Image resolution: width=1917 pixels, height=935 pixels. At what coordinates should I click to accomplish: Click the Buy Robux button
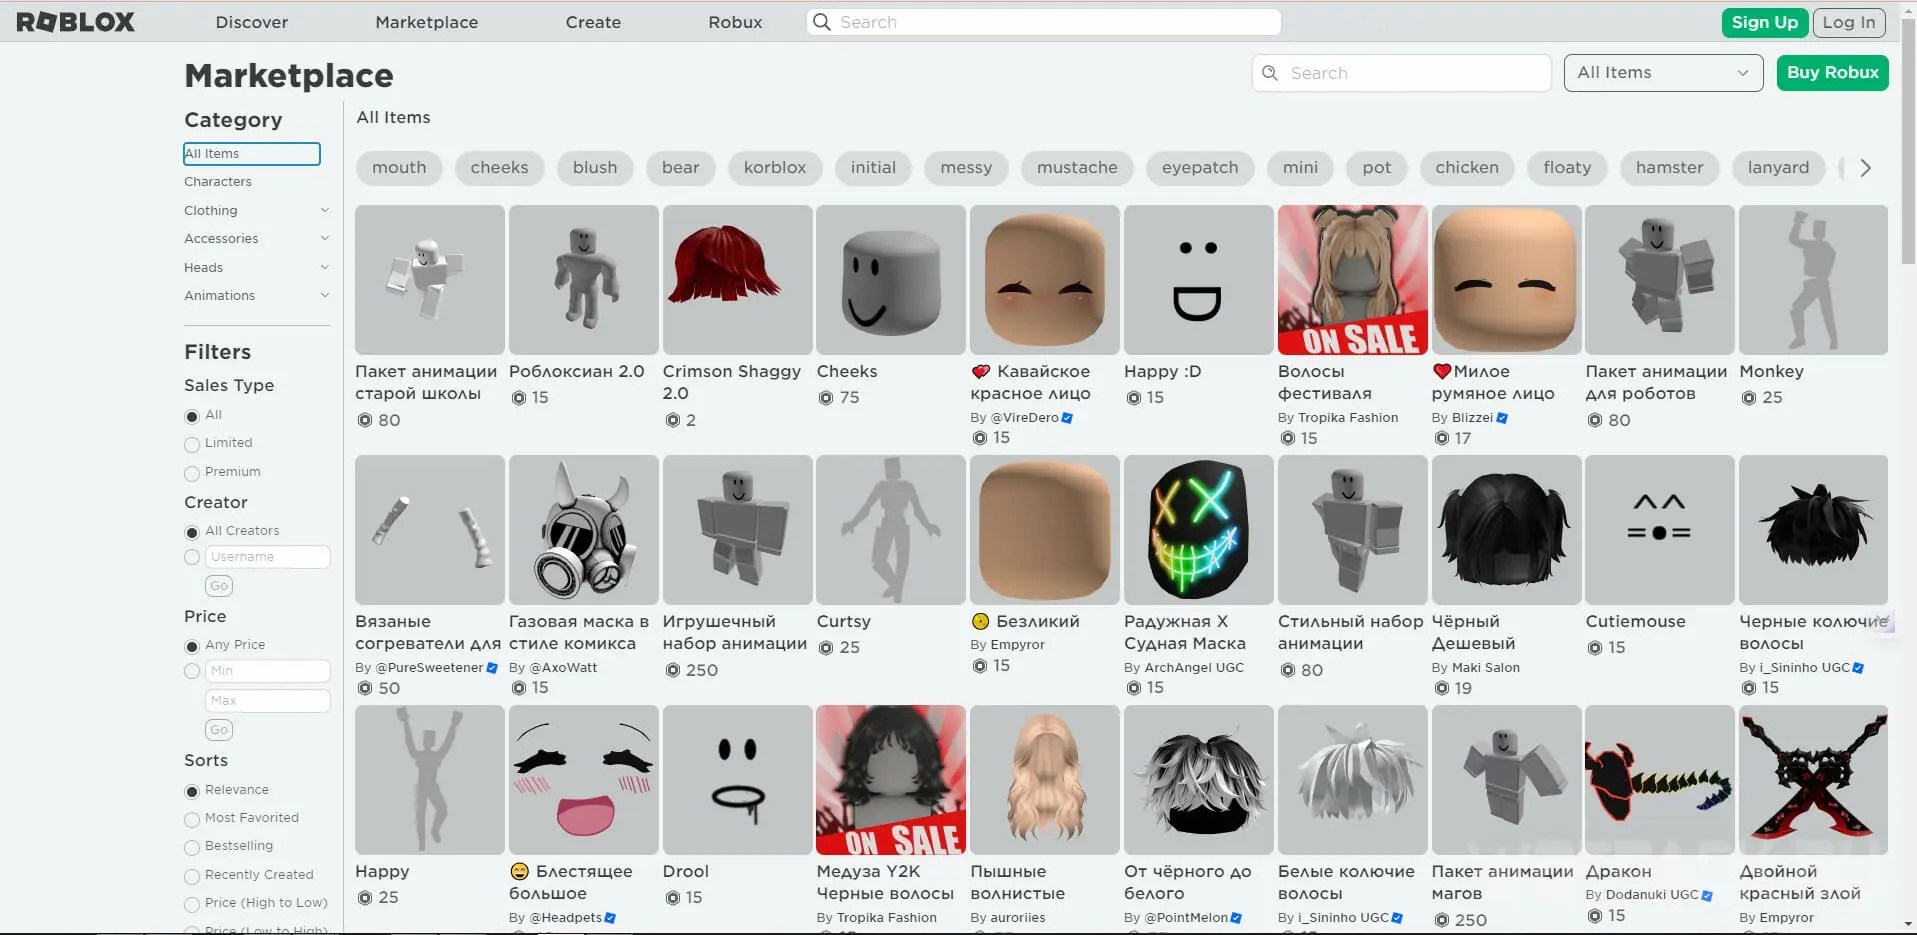tap(1832, 73)
